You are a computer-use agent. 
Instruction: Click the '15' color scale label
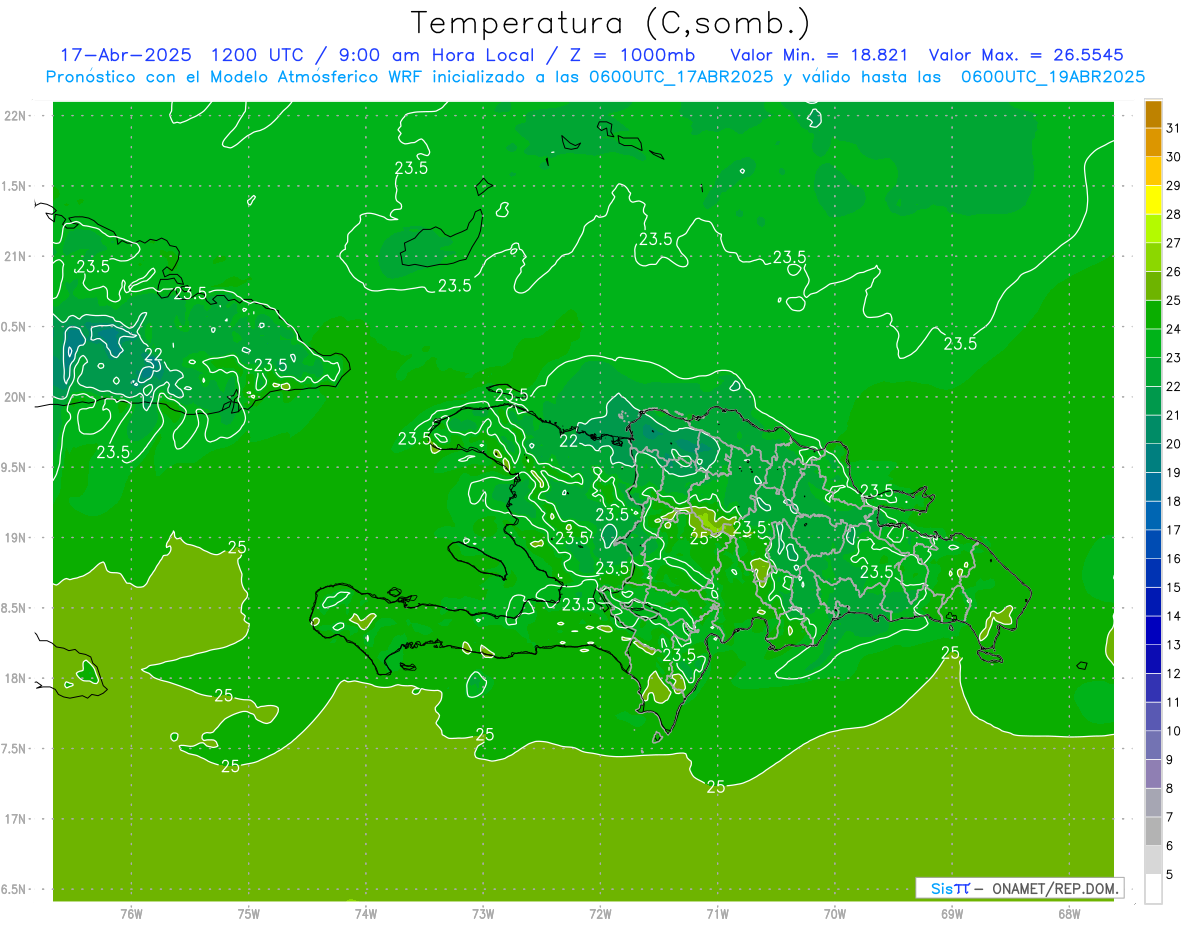tap(1174, 588)
